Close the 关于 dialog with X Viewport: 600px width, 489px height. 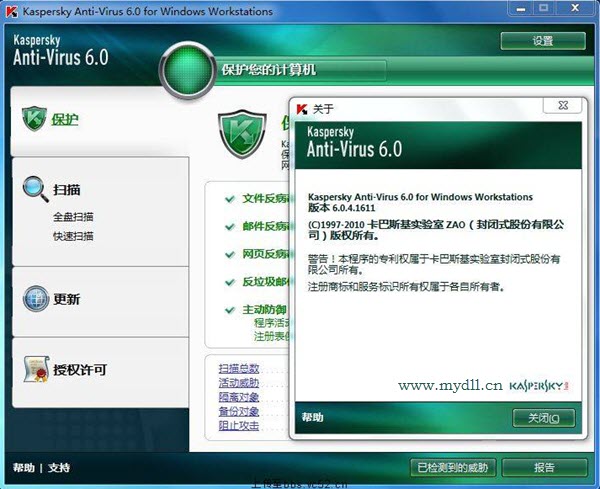point(562,105)
